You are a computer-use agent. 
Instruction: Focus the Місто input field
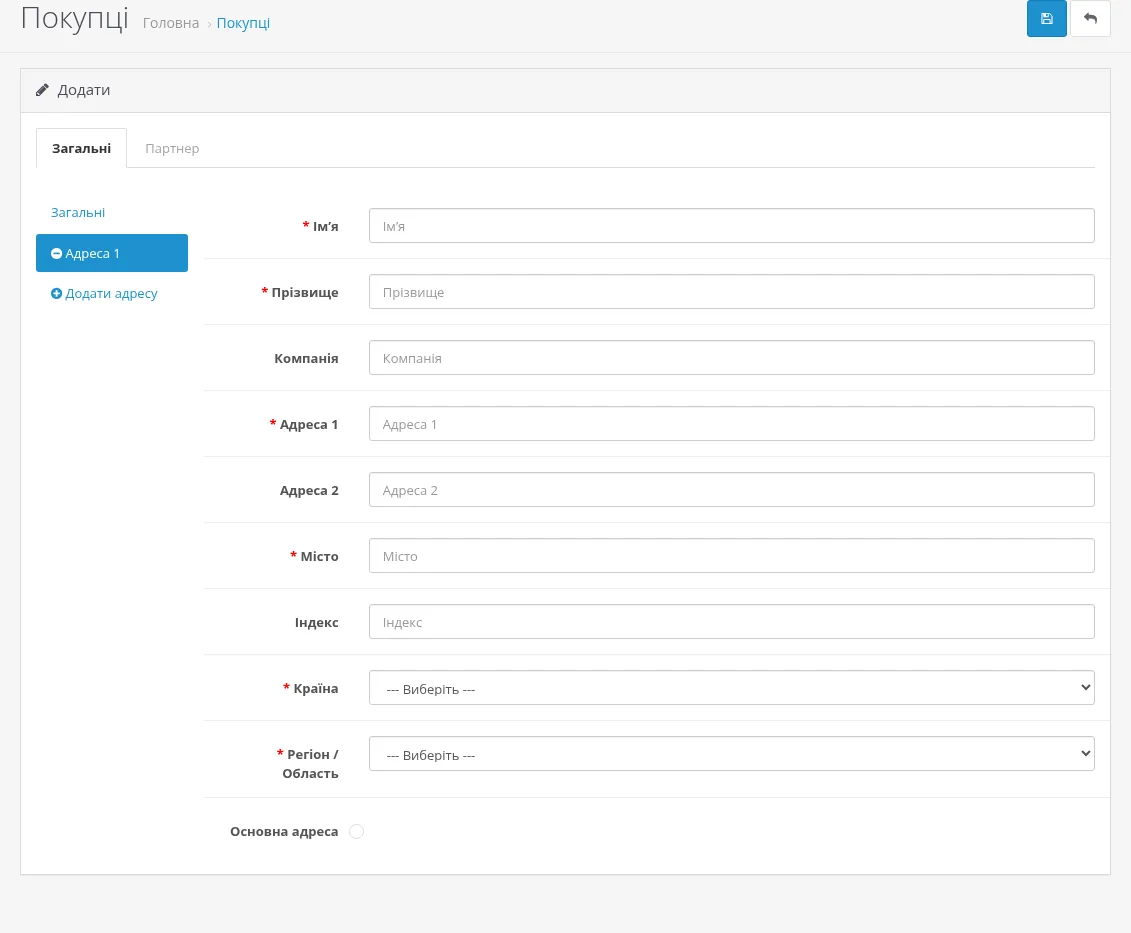pyautogui.click(x=731, y=556)
